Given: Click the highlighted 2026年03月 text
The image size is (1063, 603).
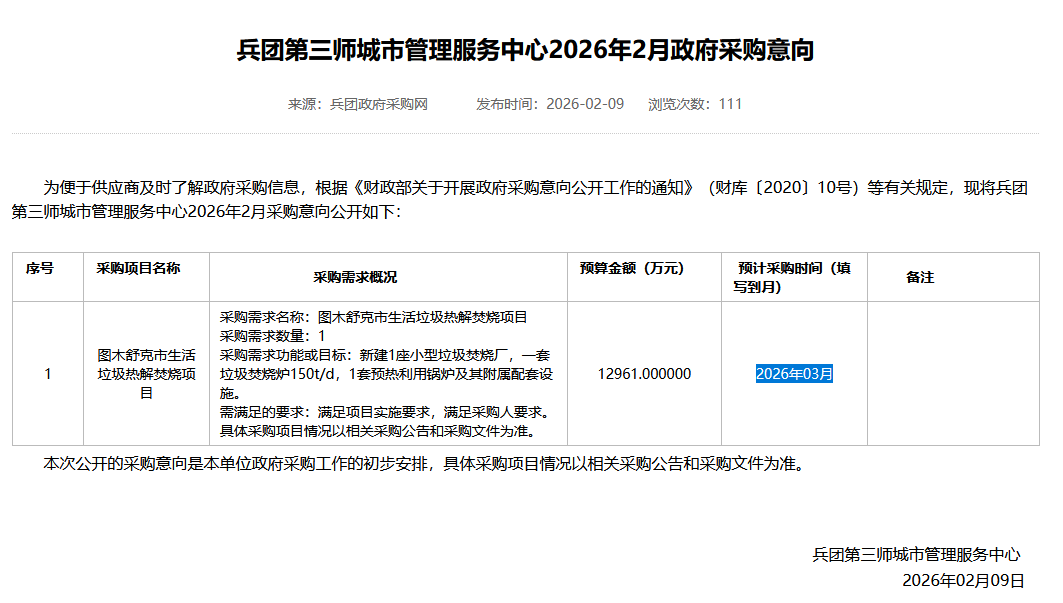Looking at the screenshot, I should (x=794, y=374).
